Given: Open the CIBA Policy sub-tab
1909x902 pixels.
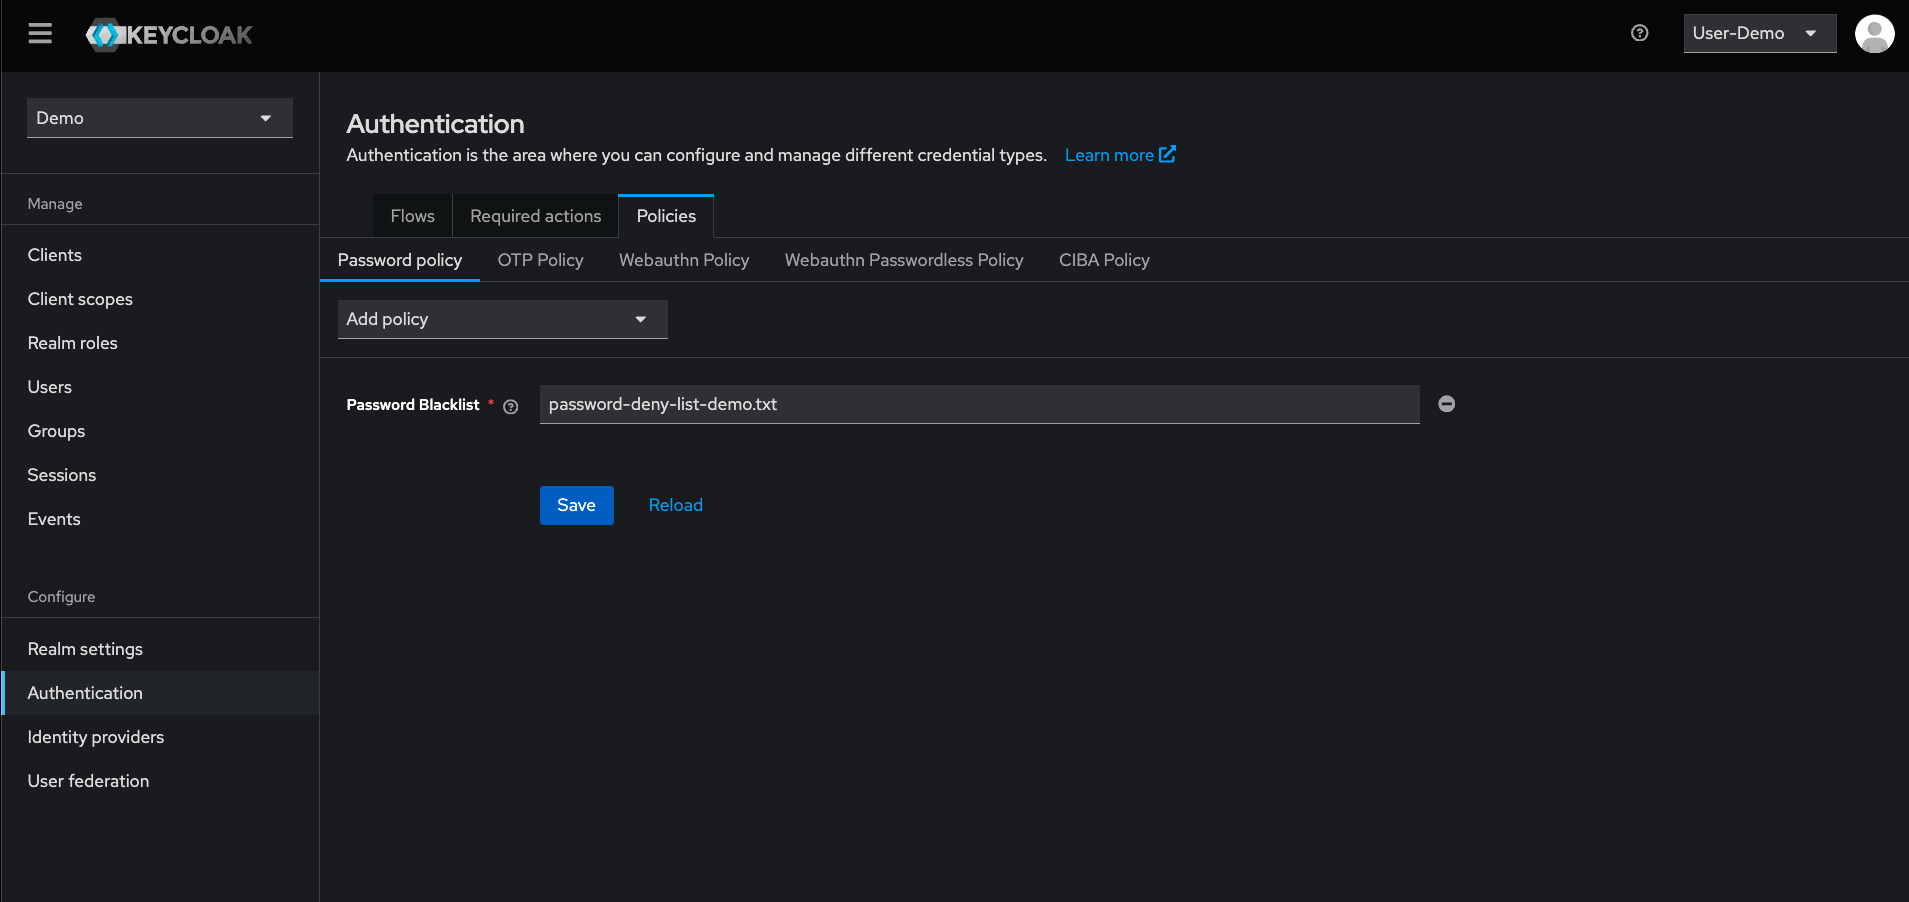Looking at the screenshot, I should 1104,260.
